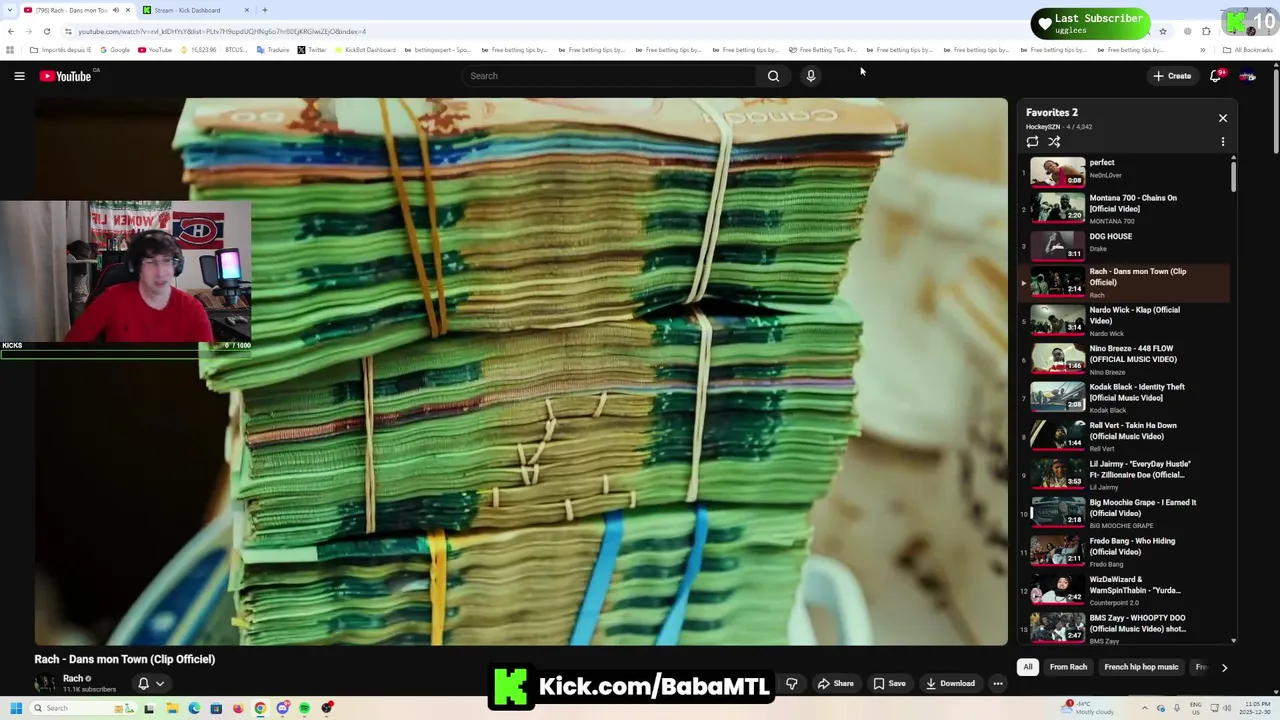The height and width of the screenshot is (720, 1280).
Task: Expand hidden bookmarks chevron
Action: pos(1202,49)
